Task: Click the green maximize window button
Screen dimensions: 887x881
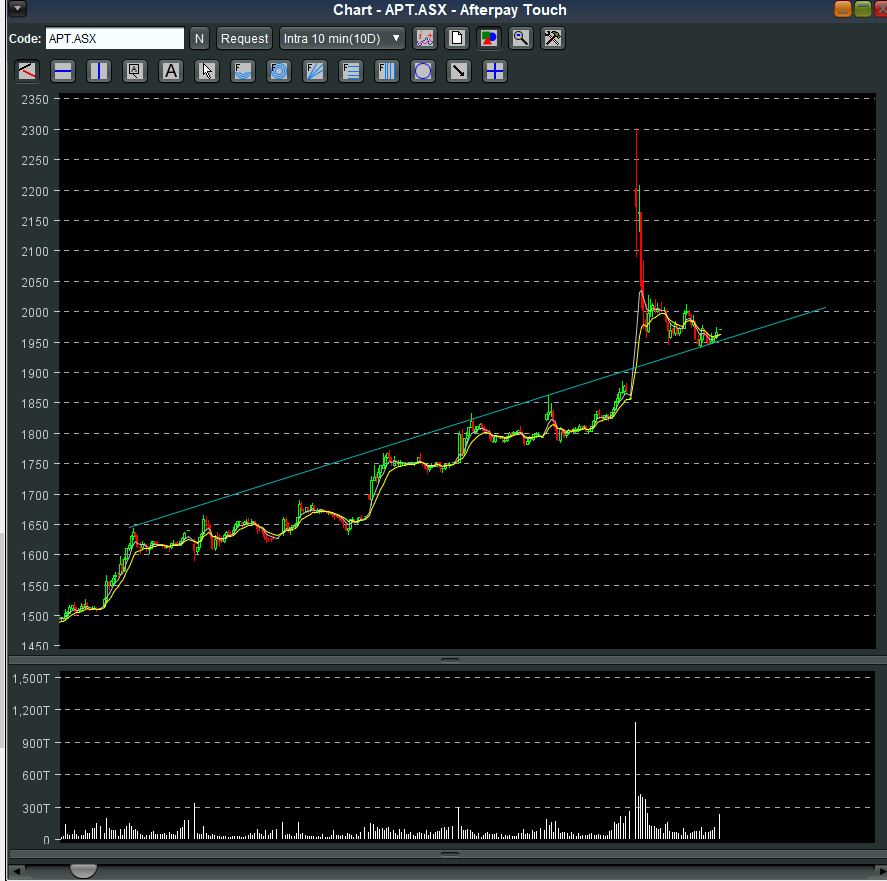Action: [863, 8]
